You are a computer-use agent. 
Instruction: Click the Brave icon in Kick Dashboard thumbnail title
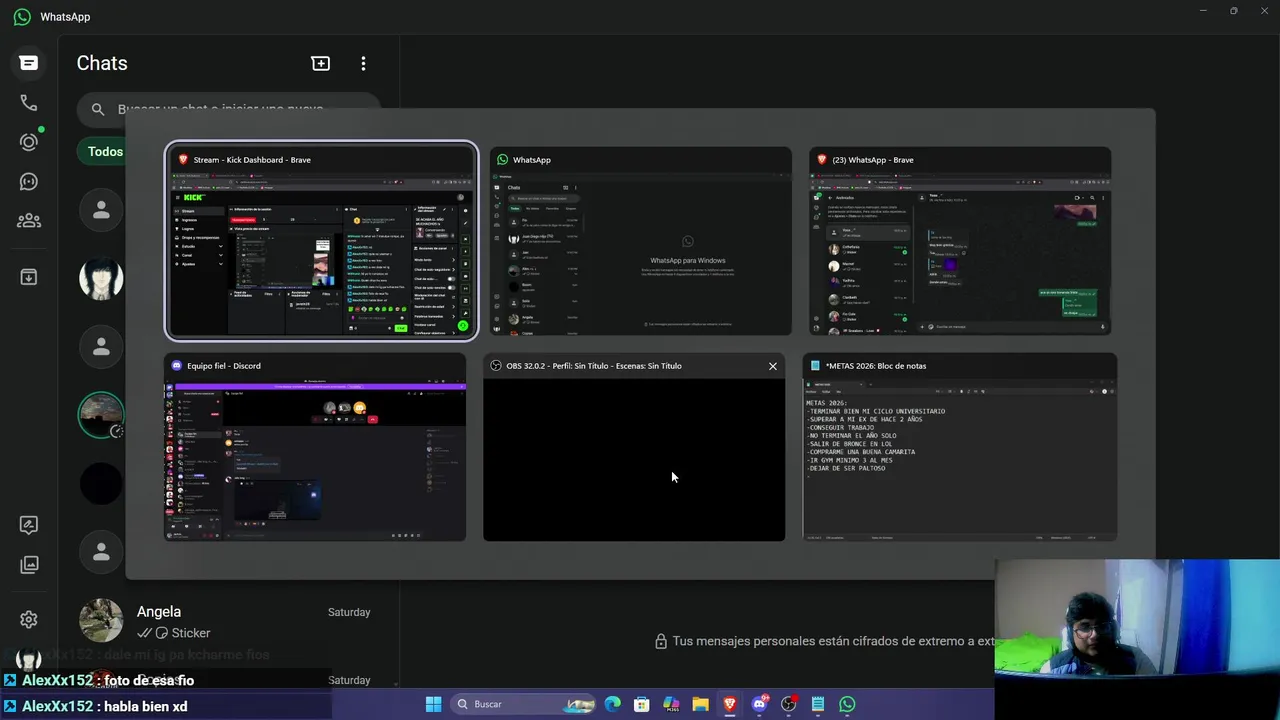[x=183, y=160]
